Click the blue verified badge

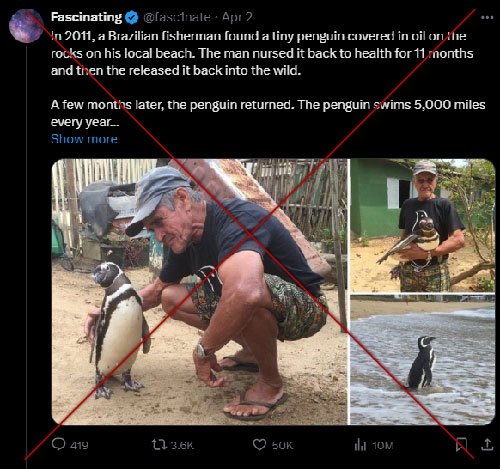click(x=132, y=17)
